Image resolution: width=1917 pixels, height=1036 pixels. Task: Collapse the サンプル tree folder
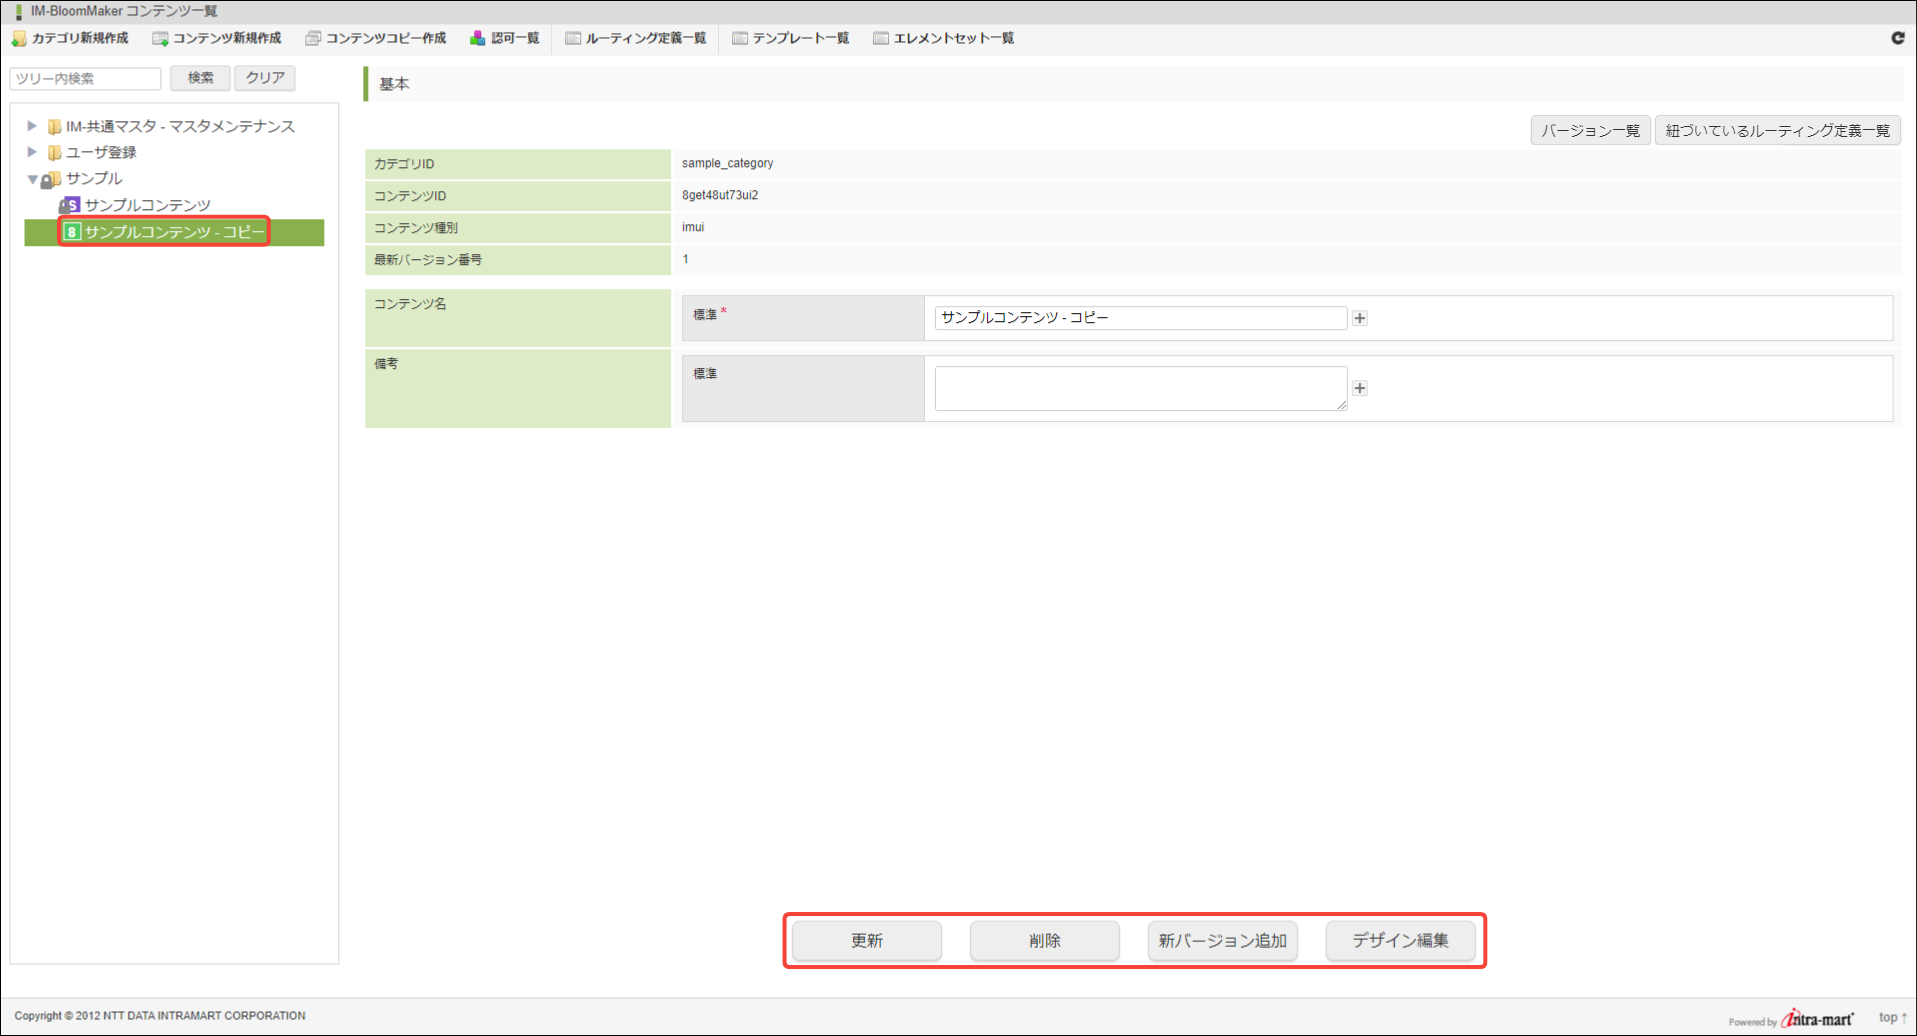(32, 179)
